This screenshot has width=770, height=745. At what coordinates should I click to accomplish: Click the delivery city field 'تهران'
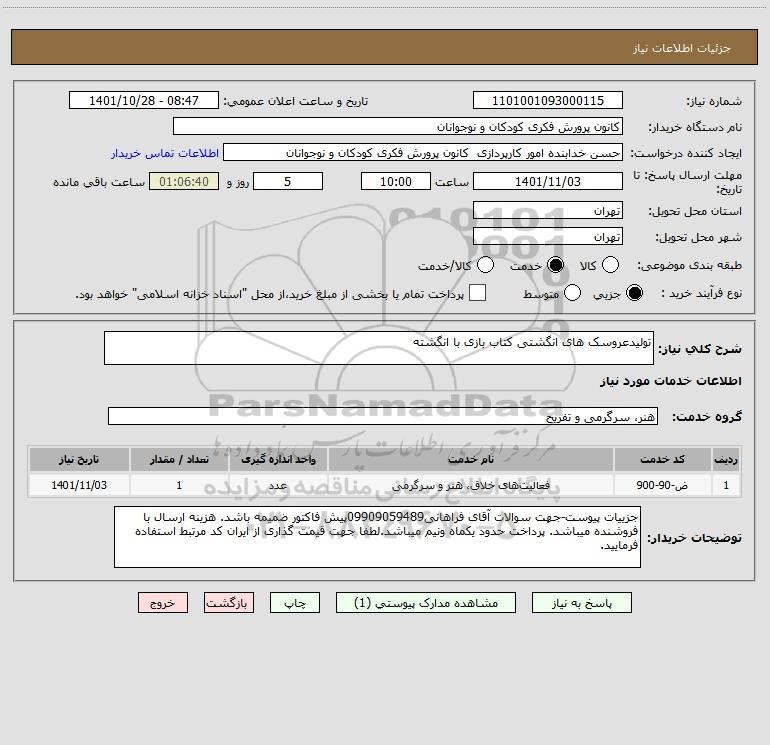548,236
